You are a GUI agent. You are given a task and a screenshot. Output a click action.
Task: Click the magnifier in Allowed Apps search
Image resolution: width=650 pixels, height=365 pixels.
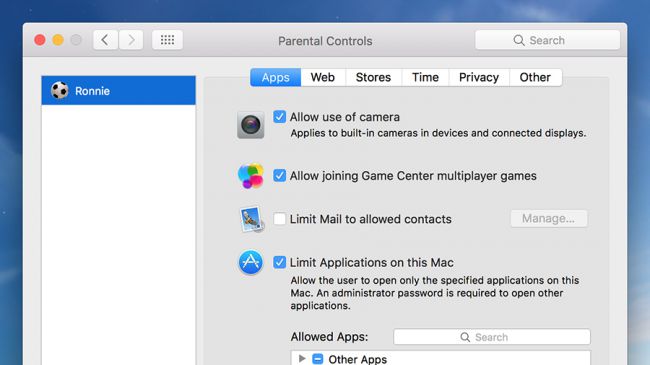click(x=465, y=337)
